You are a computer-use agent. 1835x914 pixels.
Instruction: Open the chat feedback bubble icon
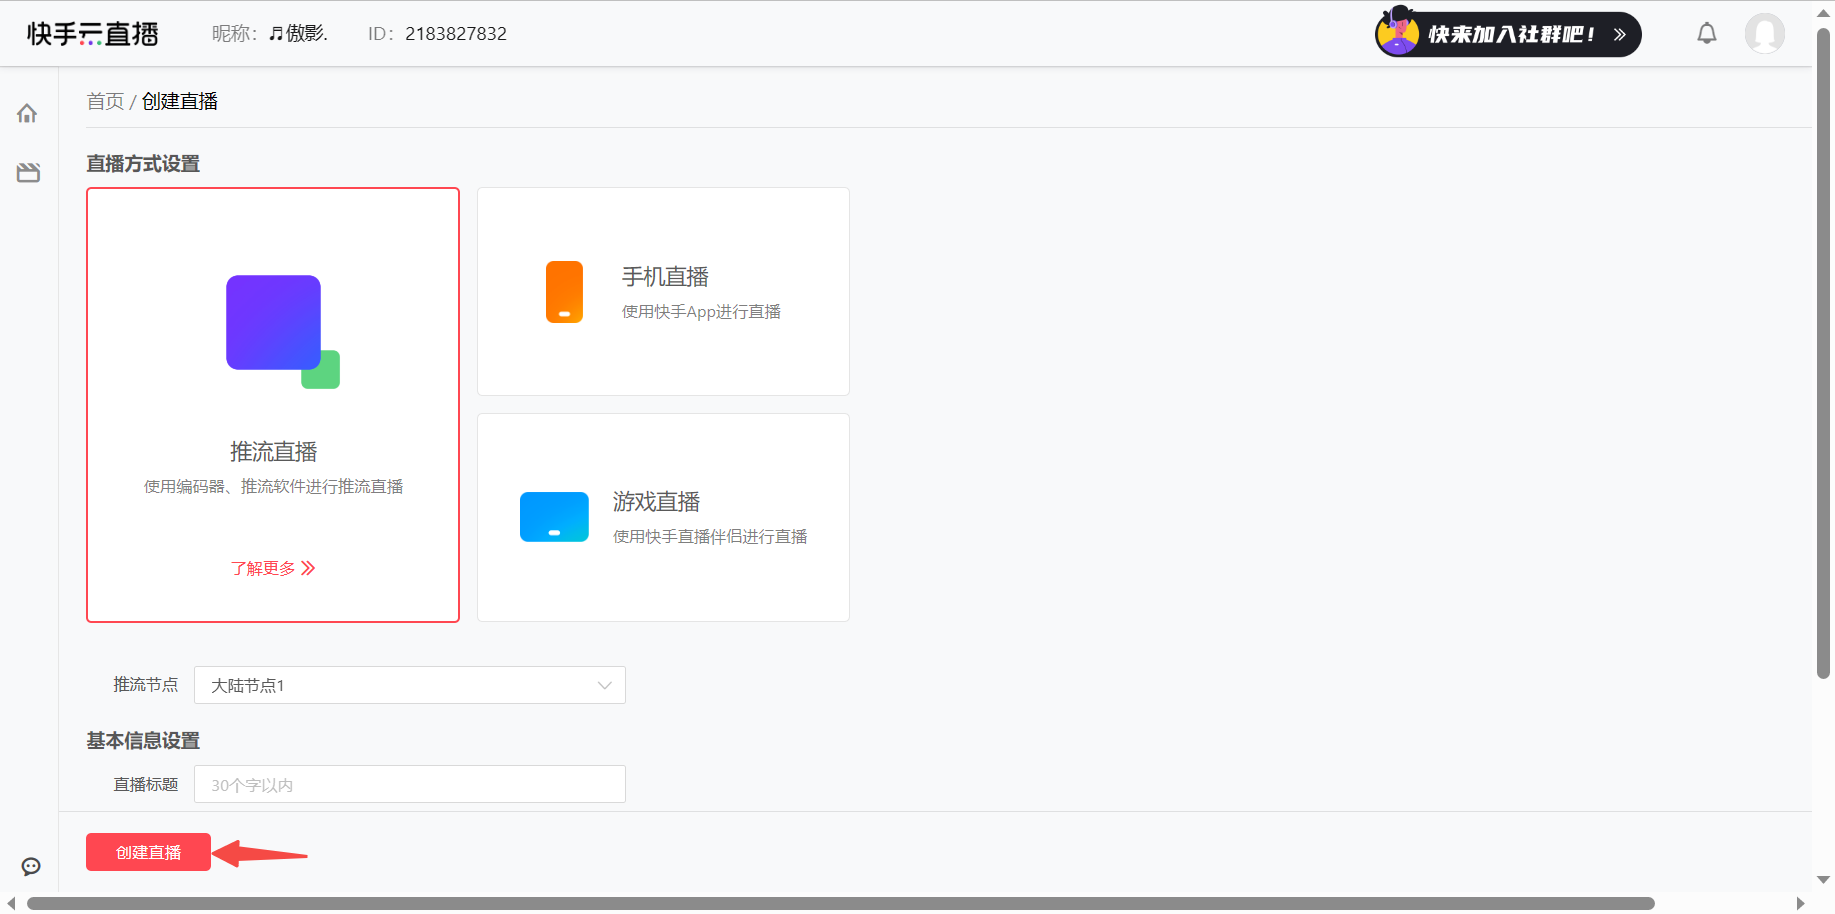coord(31,866)
